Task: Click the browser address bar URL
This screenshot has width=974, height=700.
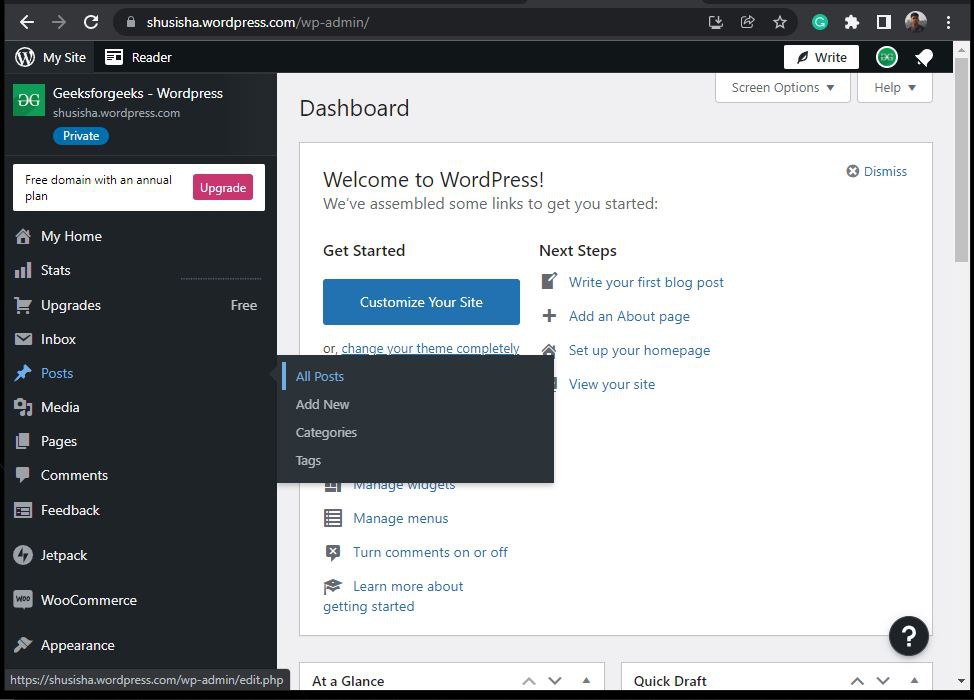Action: 258,22
